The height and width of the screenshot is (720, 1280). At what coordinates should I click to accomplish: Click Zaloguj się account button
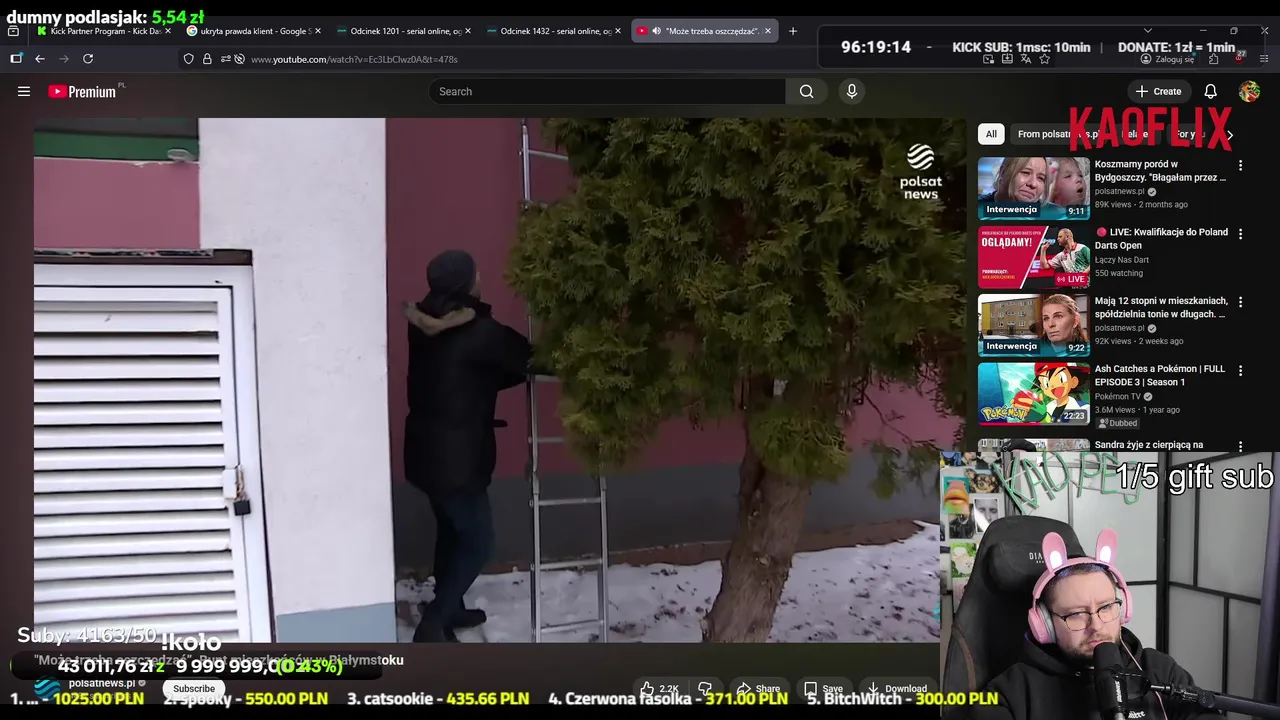pyautogui.click(x=1168, y=59)
